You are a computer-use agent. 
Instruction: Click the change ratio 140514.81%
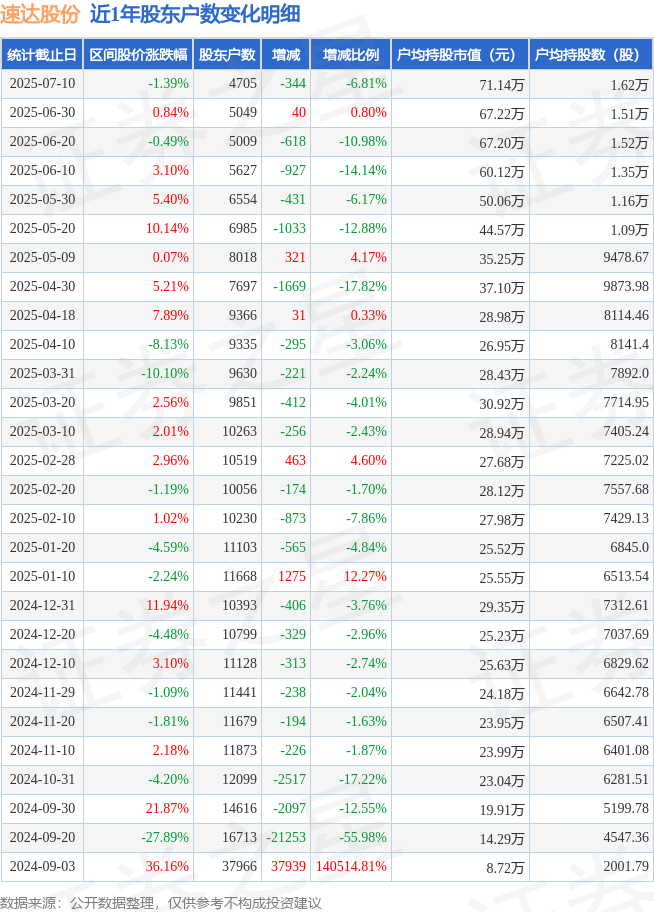351,866
